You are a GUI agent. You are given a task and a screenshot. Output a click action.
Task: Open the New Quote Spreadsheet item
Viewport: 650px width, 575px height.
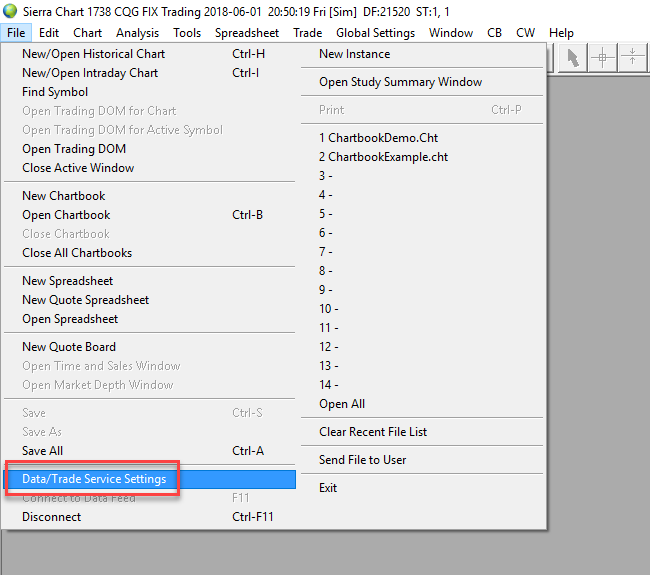85,300
